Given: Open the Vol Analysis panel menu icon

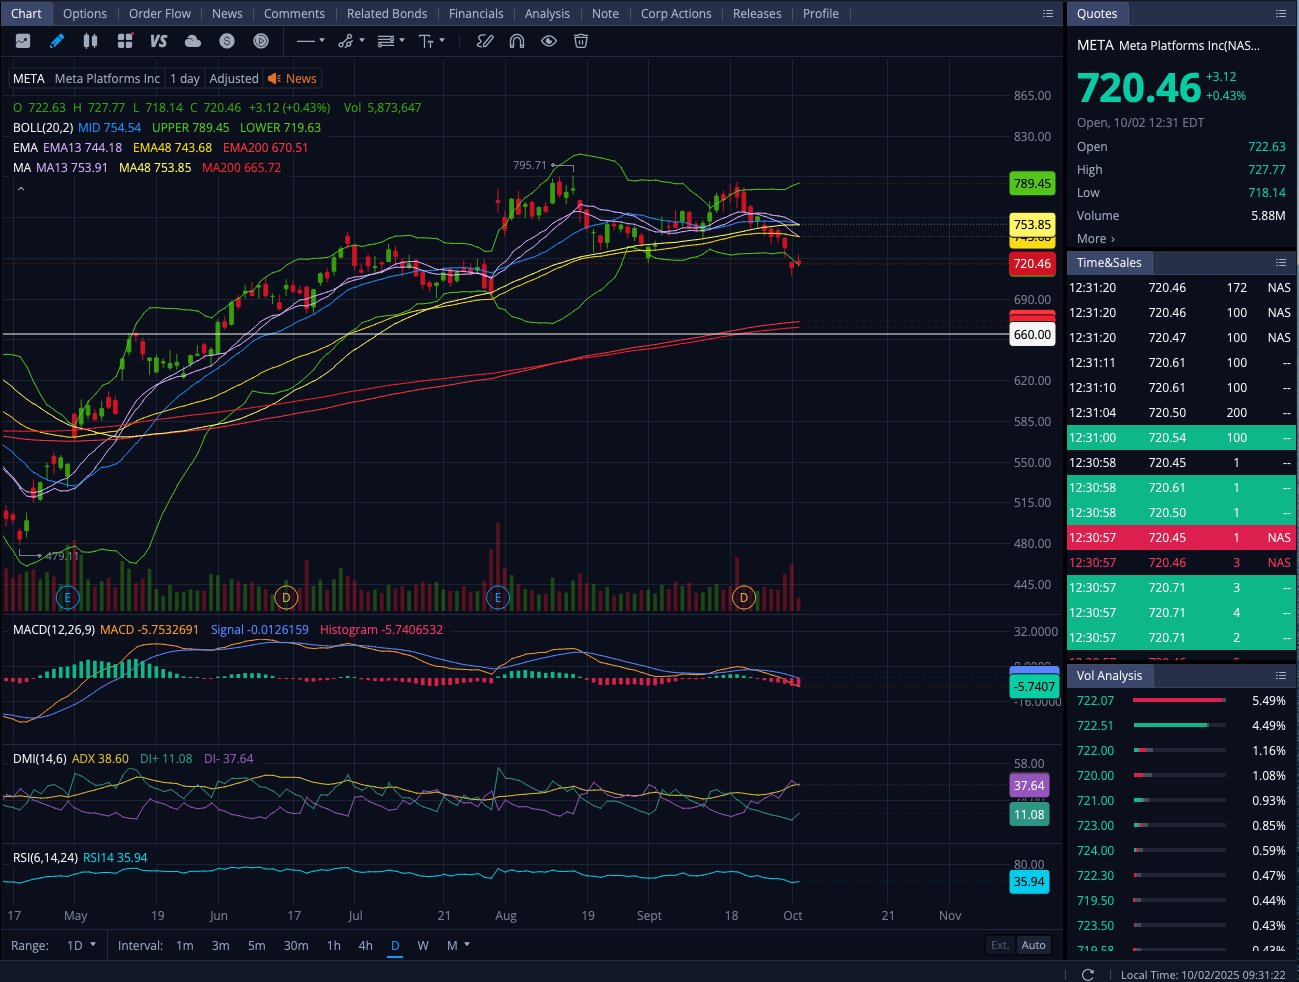Looking at the screenshot, I should pos(1281,676).
